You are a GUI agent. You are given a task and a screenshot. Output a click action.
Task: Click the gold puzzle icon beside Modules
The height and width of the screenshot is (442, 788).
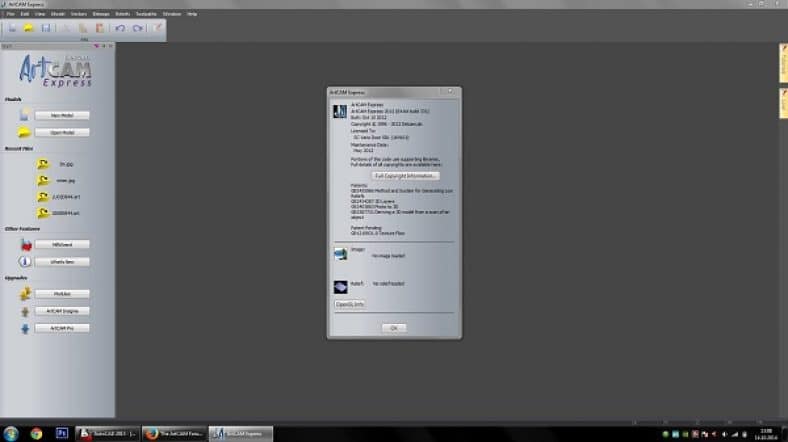tap(25, 293)
